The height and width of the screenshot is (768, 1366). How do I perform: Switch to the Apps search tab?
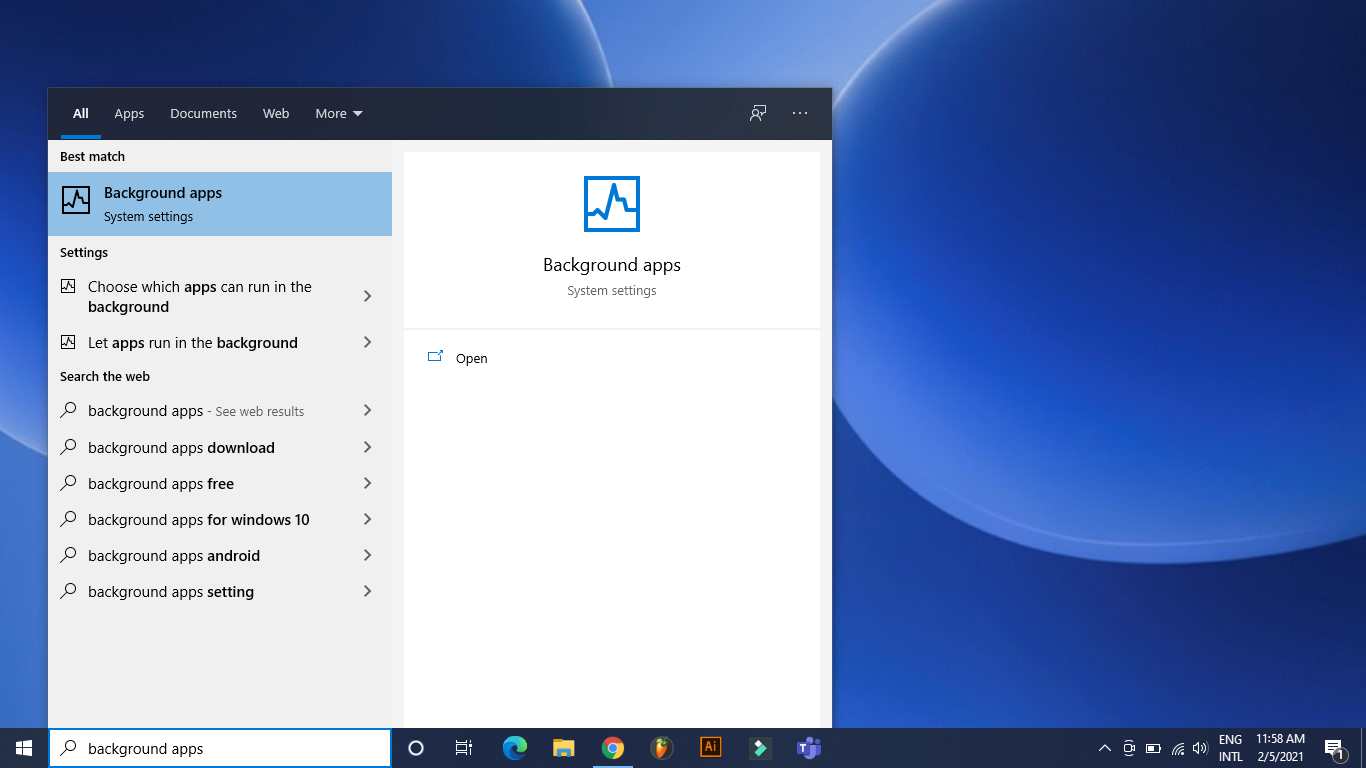point(129,114)
